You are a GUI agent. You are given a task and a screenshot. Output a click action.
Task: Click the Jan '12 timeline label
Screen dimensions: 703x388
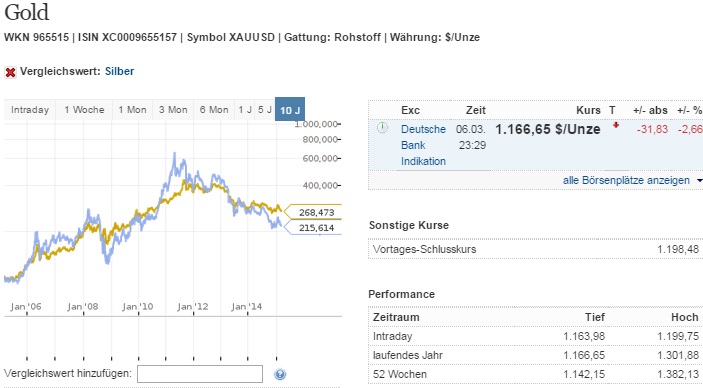(192, 306)
